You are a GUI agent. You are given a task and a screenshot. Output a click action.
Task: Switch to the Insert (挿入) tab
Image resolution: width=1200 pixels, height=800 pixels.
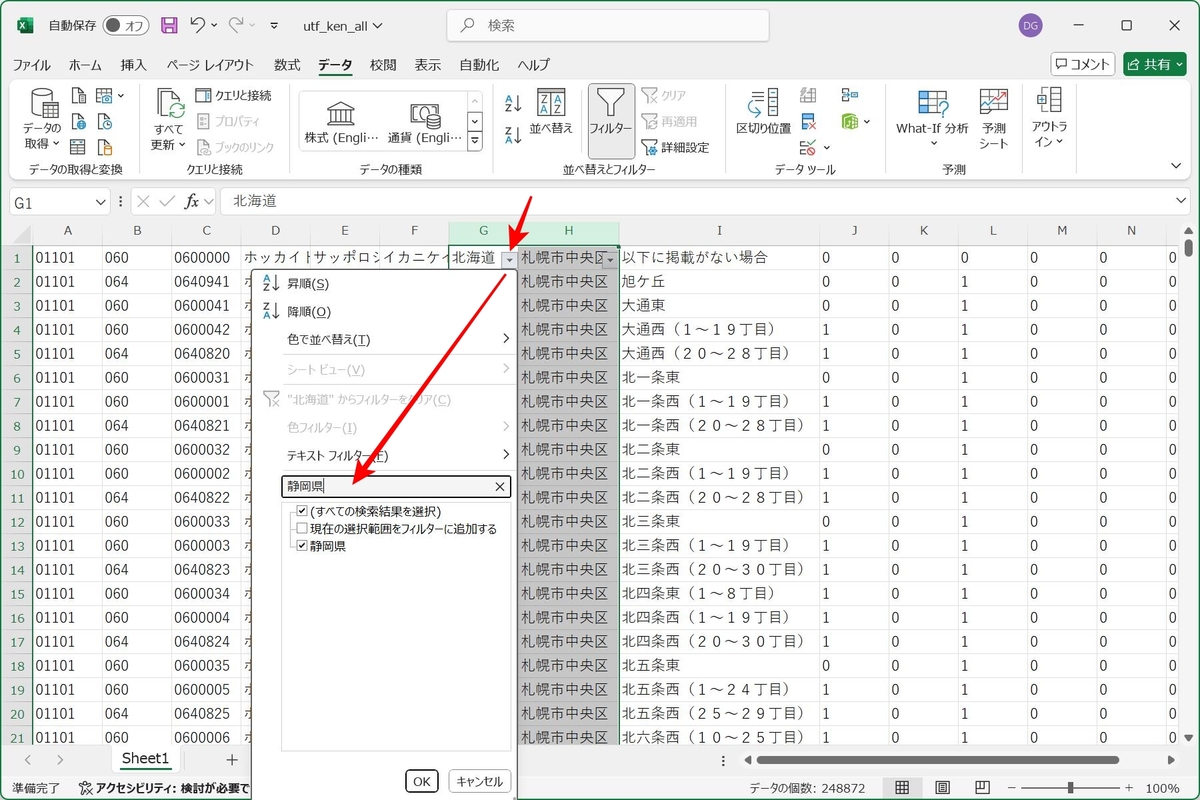[x=133, y=65]
